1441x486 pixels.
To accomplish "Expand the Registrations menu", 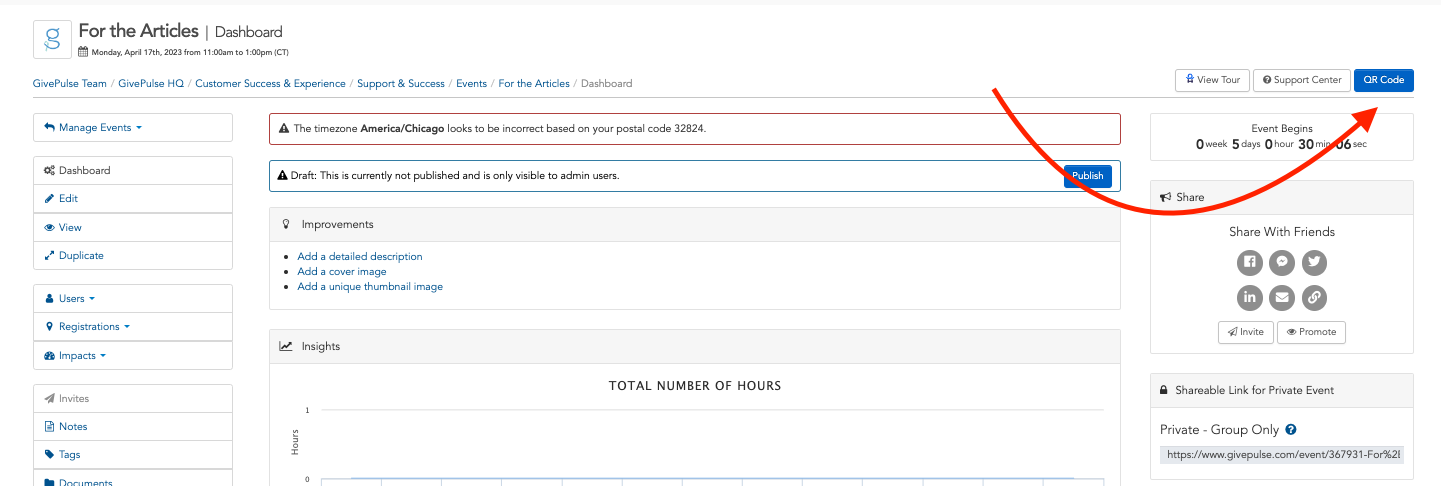I will click(x=133, y=327).
